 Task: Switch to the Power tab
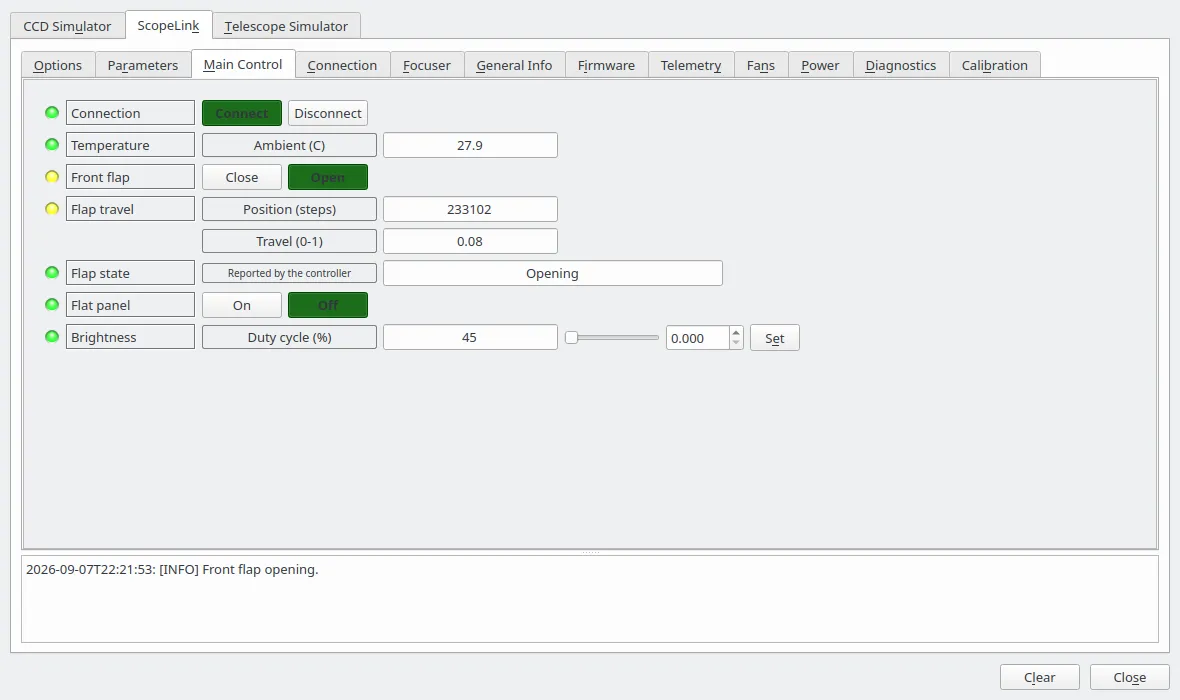point(820,65)
